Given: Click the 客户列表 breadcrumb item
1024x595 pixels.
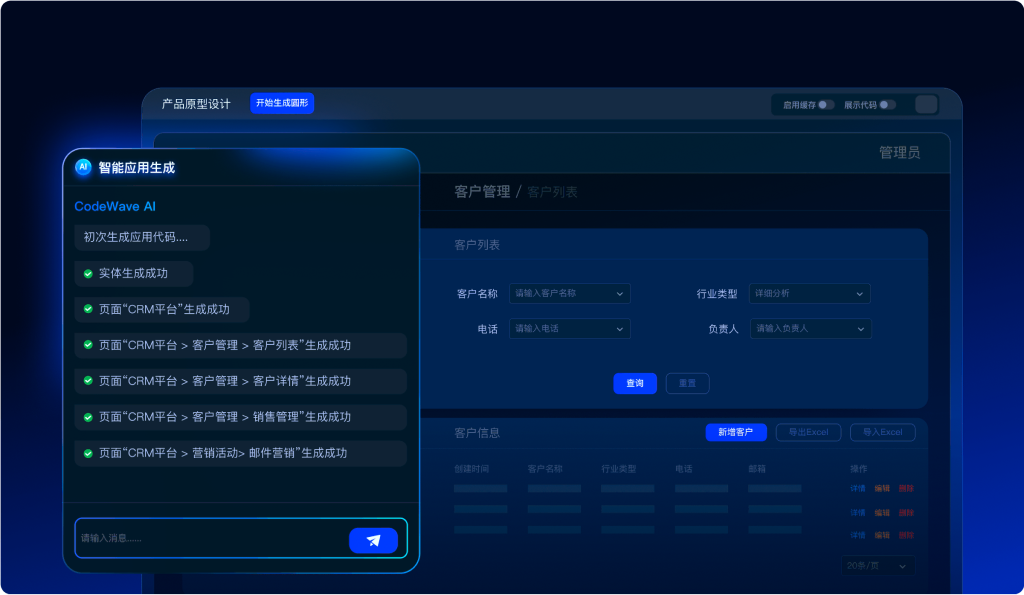Looking at the screenshot, I should tap(552, 192).
